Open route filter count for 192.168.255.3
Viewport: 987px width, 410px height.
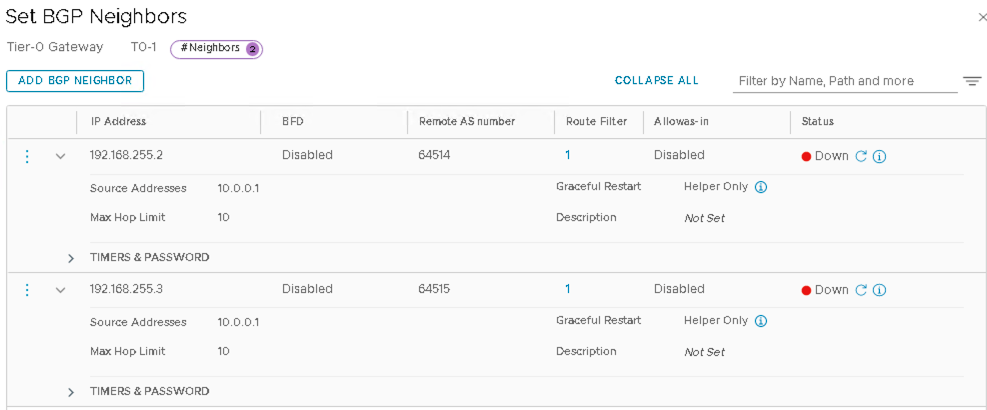(567, 289)
